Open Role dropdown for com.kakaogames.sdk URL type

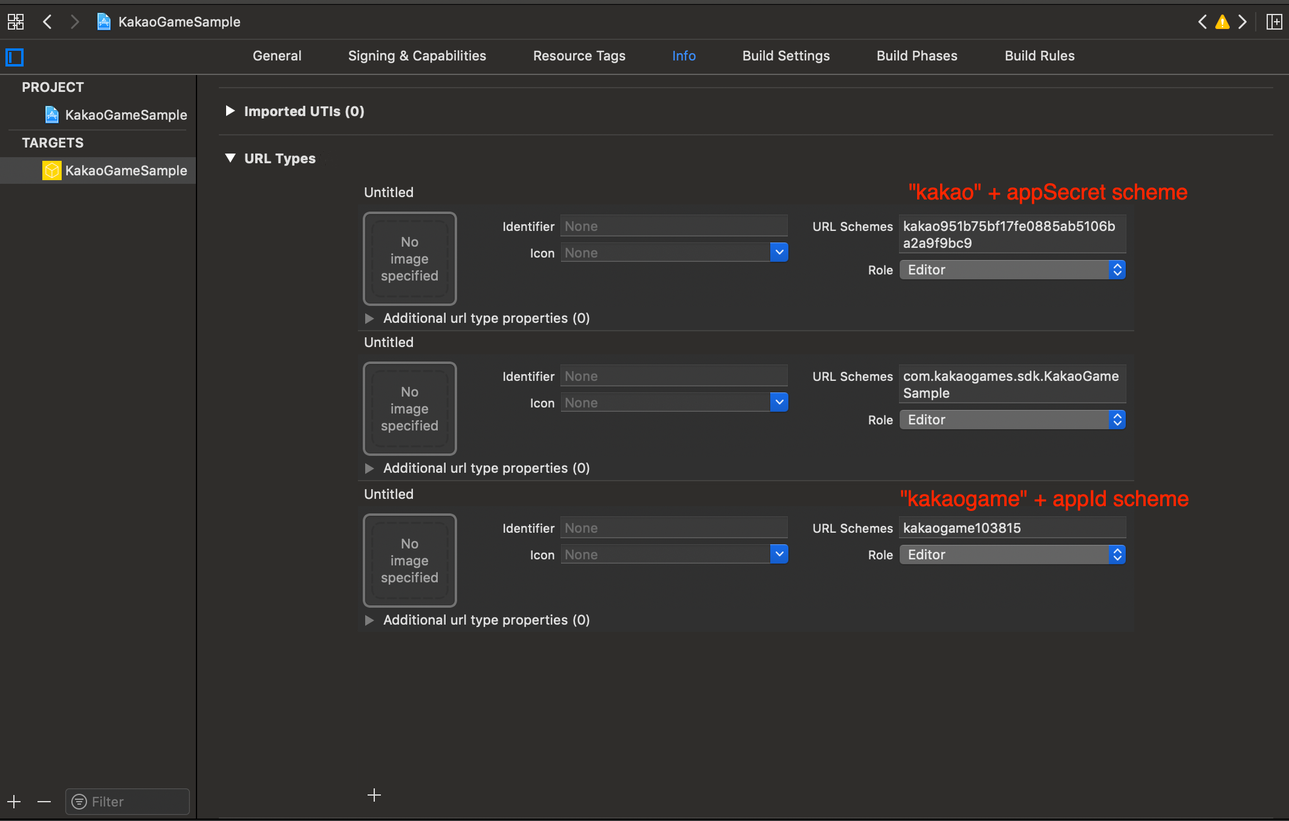click(1013, 420)
